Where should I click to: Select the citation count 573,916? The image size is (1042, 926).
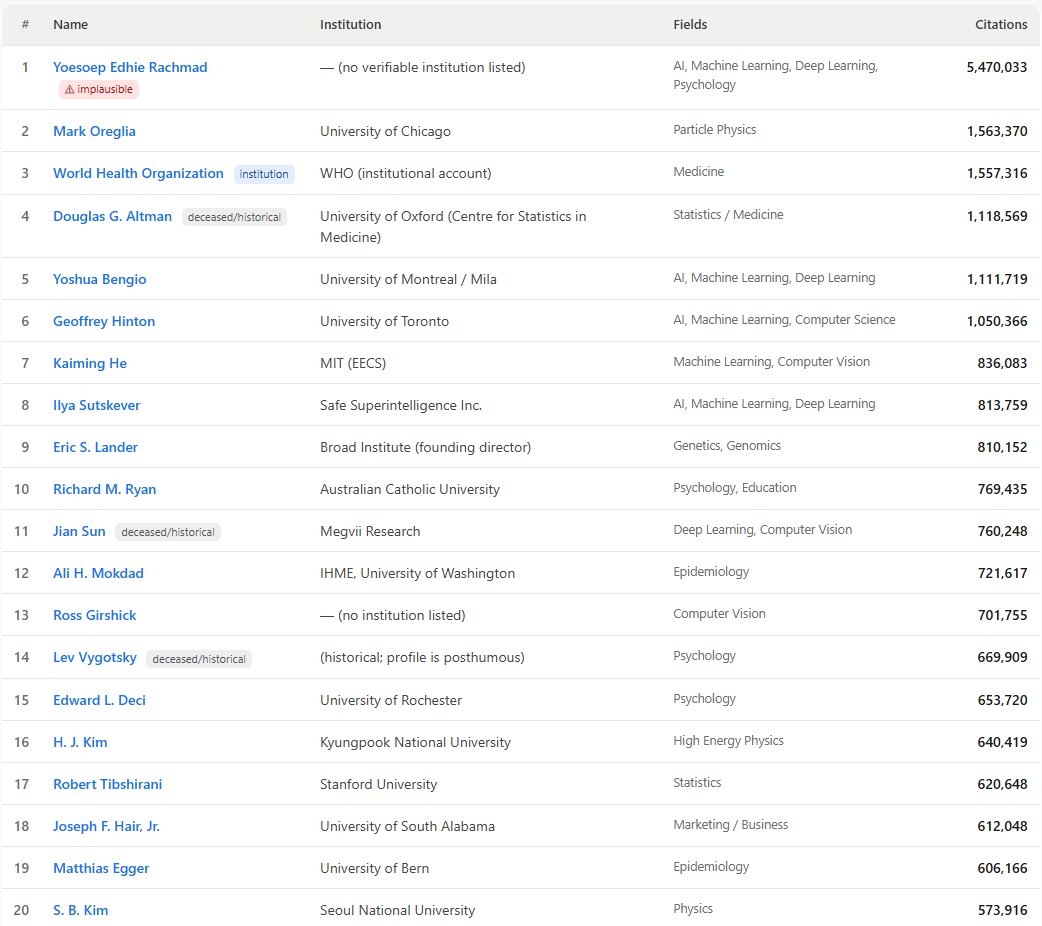click(1002, 910)
